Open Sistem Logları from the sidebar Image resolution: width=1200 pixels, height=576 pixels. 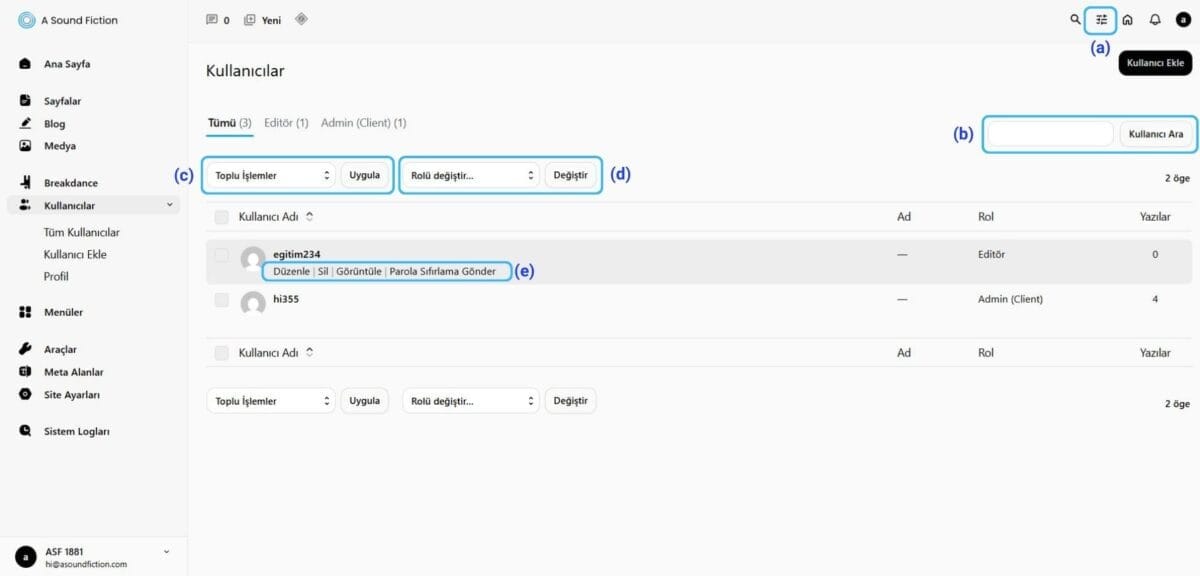click(76, 431)
